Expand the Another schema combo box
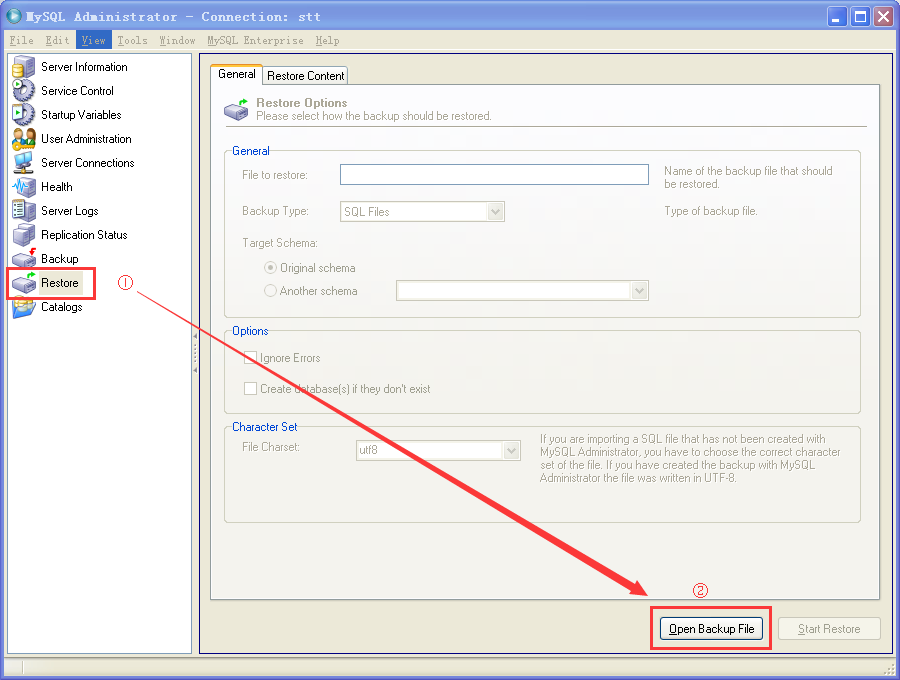This screenshot has width=900, height=680. (x=639, y=291)
